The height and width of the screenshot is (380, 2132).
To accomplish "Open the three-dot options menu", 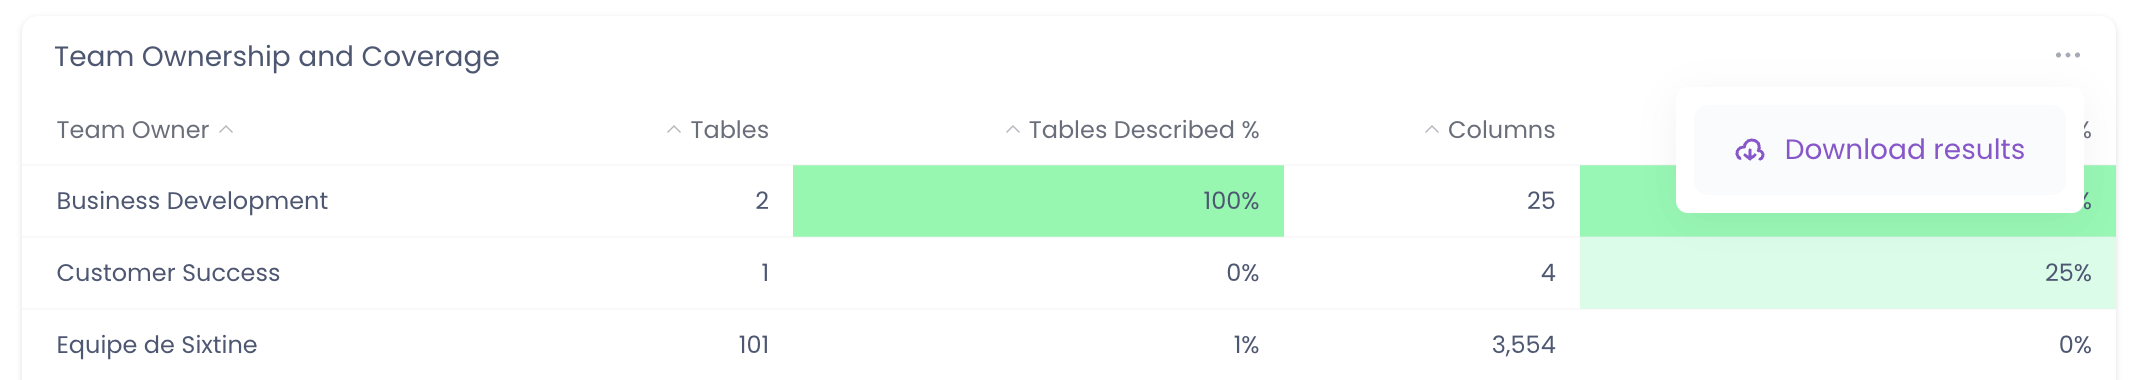I will click(2067, 55).
